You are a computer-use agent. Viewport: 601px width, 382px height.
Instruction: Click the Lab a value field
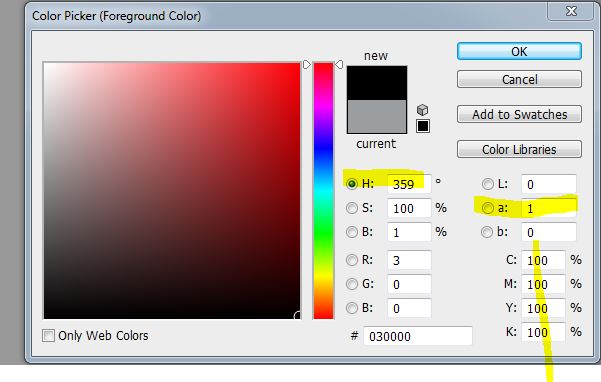tap(548, 208)
